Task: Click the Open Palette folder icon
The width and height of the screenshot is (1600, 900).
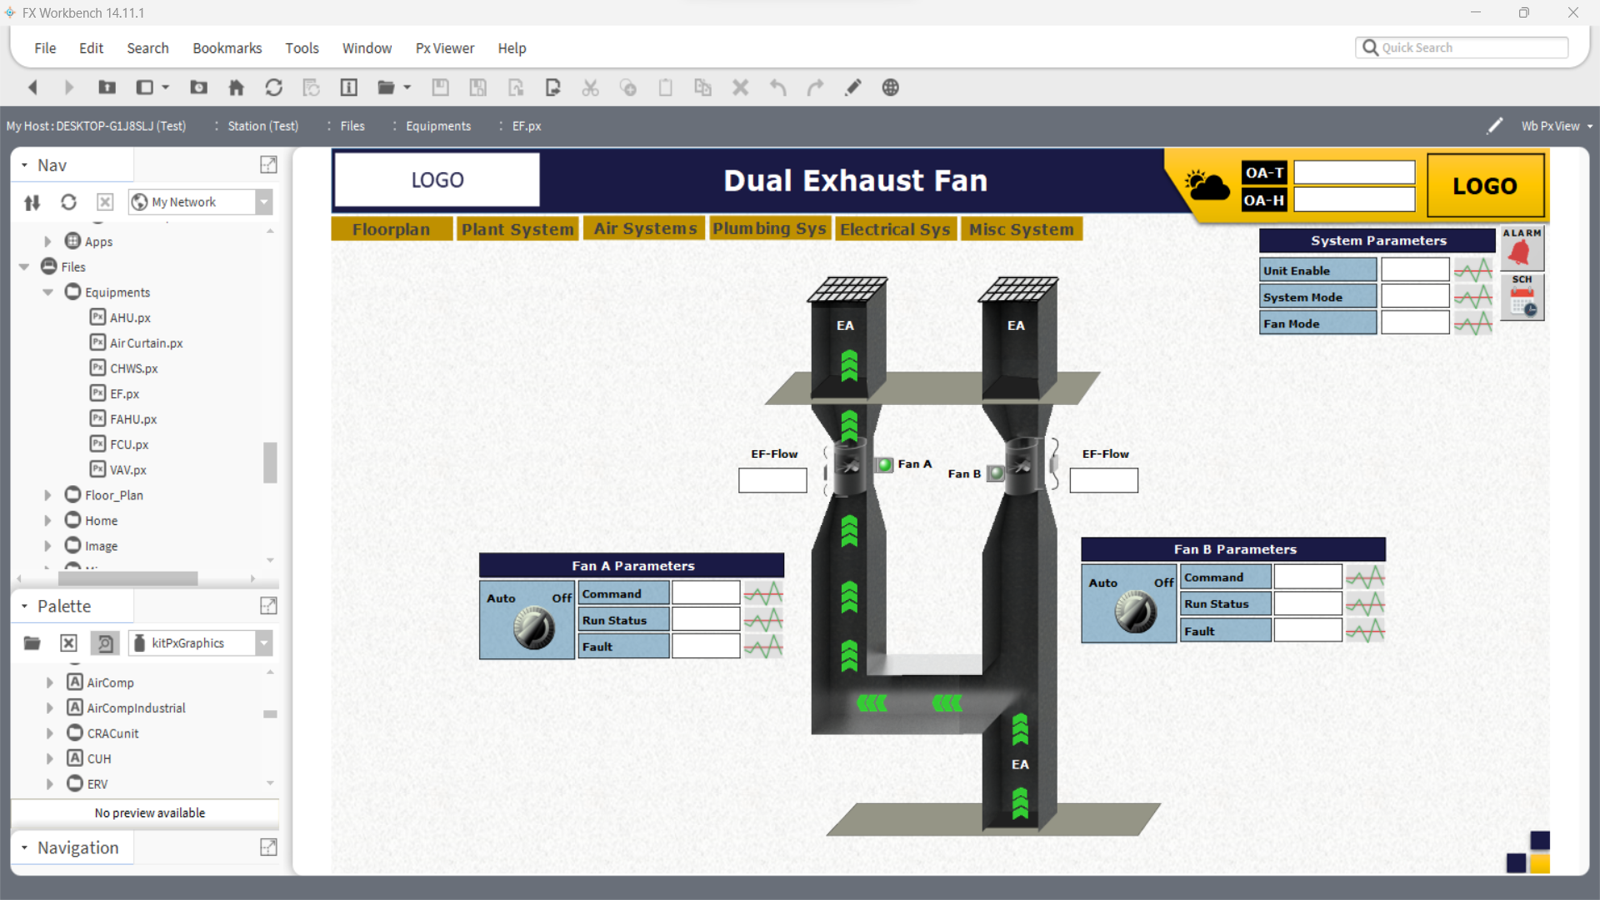Action: pyautogui.click(x=32, y=643)
